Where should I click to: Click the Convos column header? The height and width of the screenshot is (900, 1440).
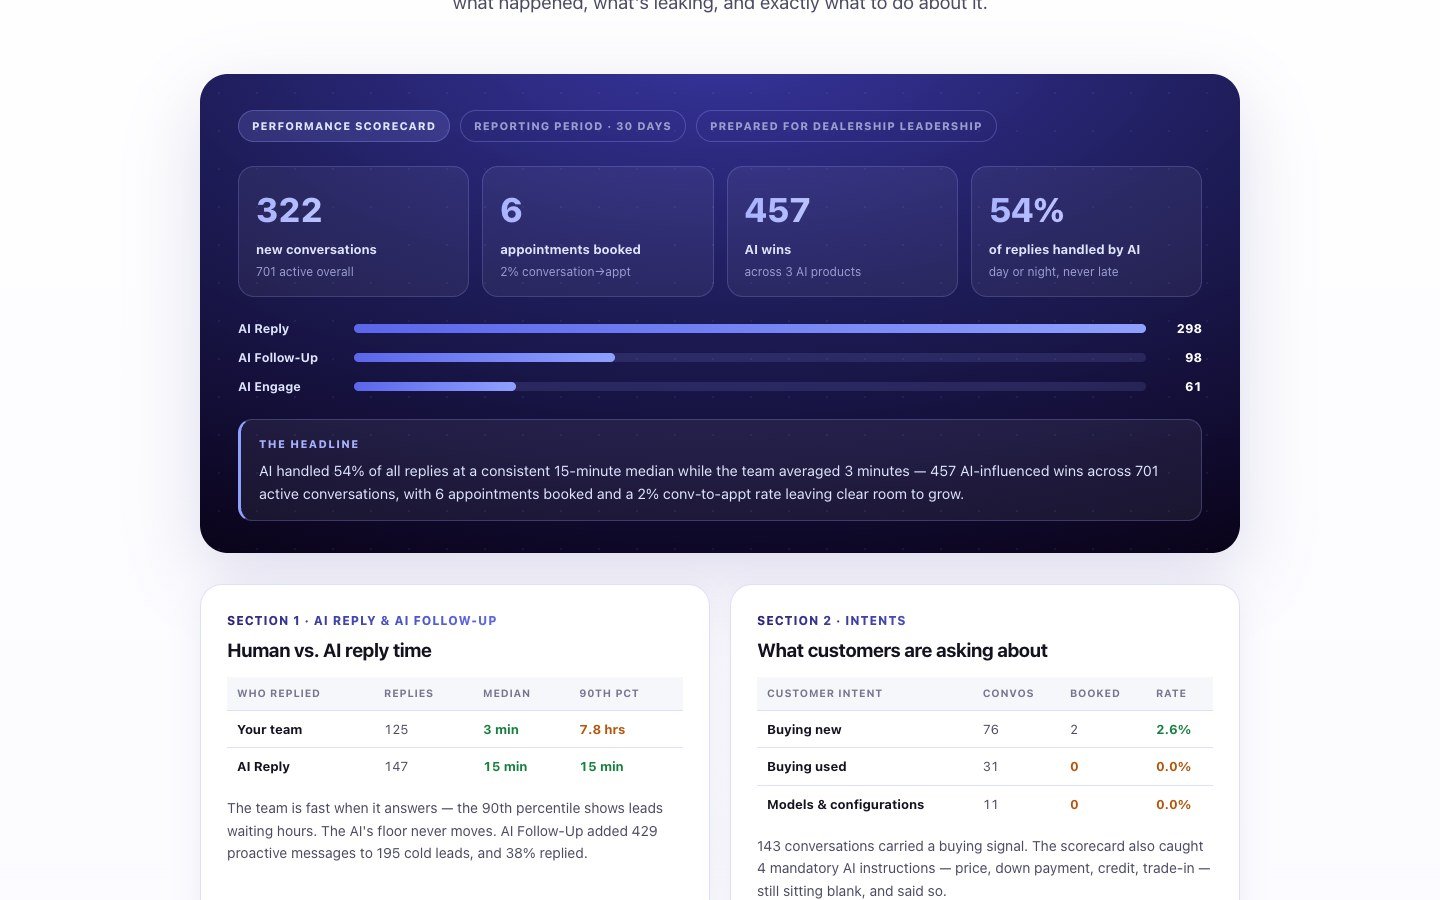coord(1008,693)
